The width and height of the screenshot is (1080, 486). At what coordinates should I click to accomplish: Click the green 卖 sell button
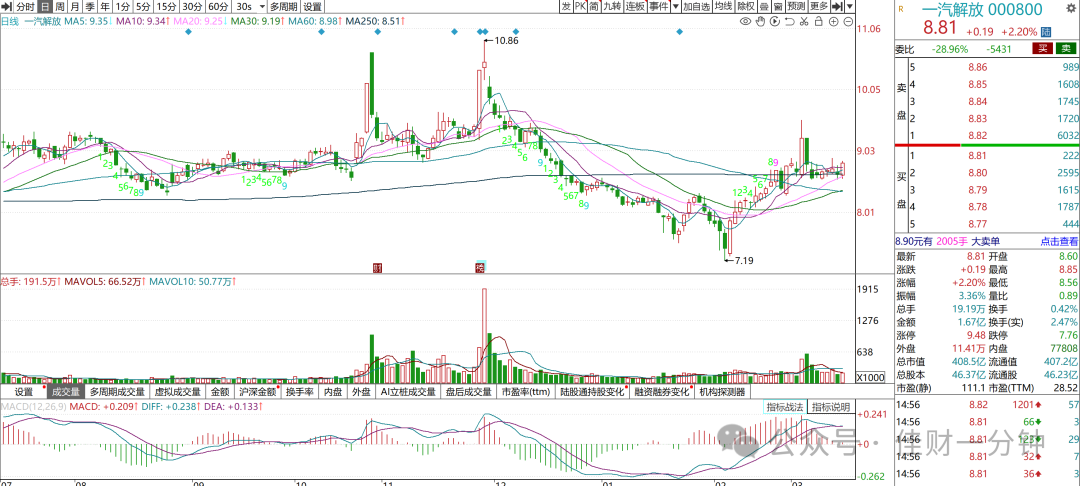pyautogui.click(x=1066, y=49)
